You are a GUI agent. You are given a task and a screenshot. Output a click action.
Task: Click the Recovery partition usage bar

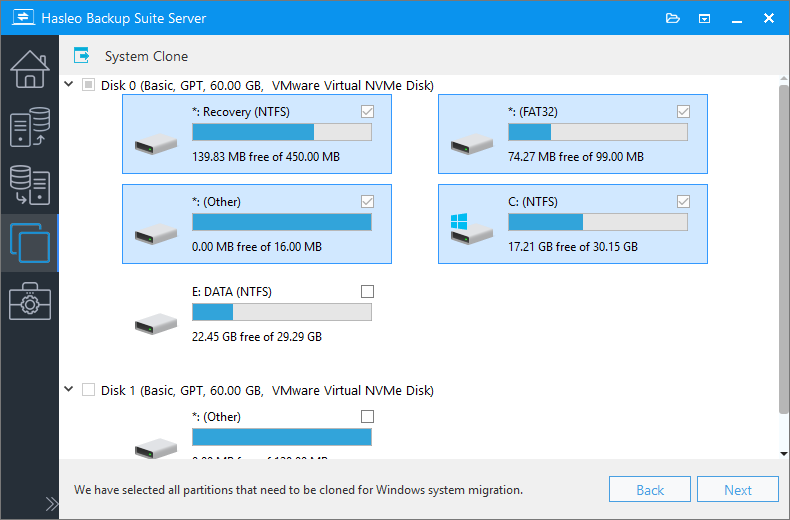(x=282, y=132)
